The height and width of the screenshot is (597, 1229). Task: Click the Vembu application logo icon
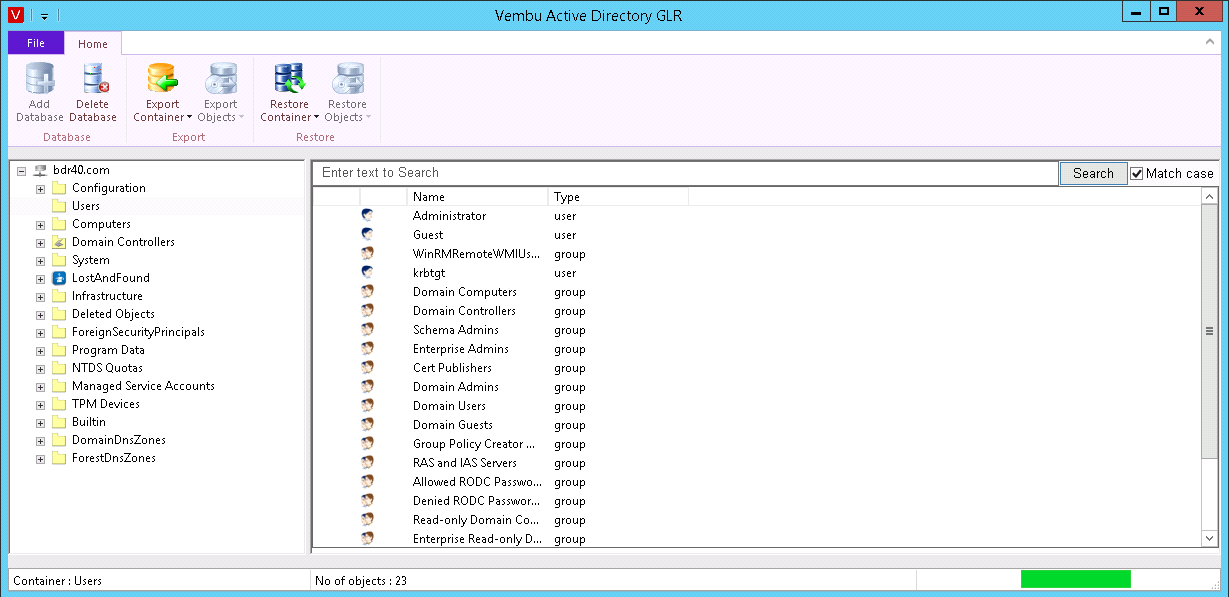(14, 15)
